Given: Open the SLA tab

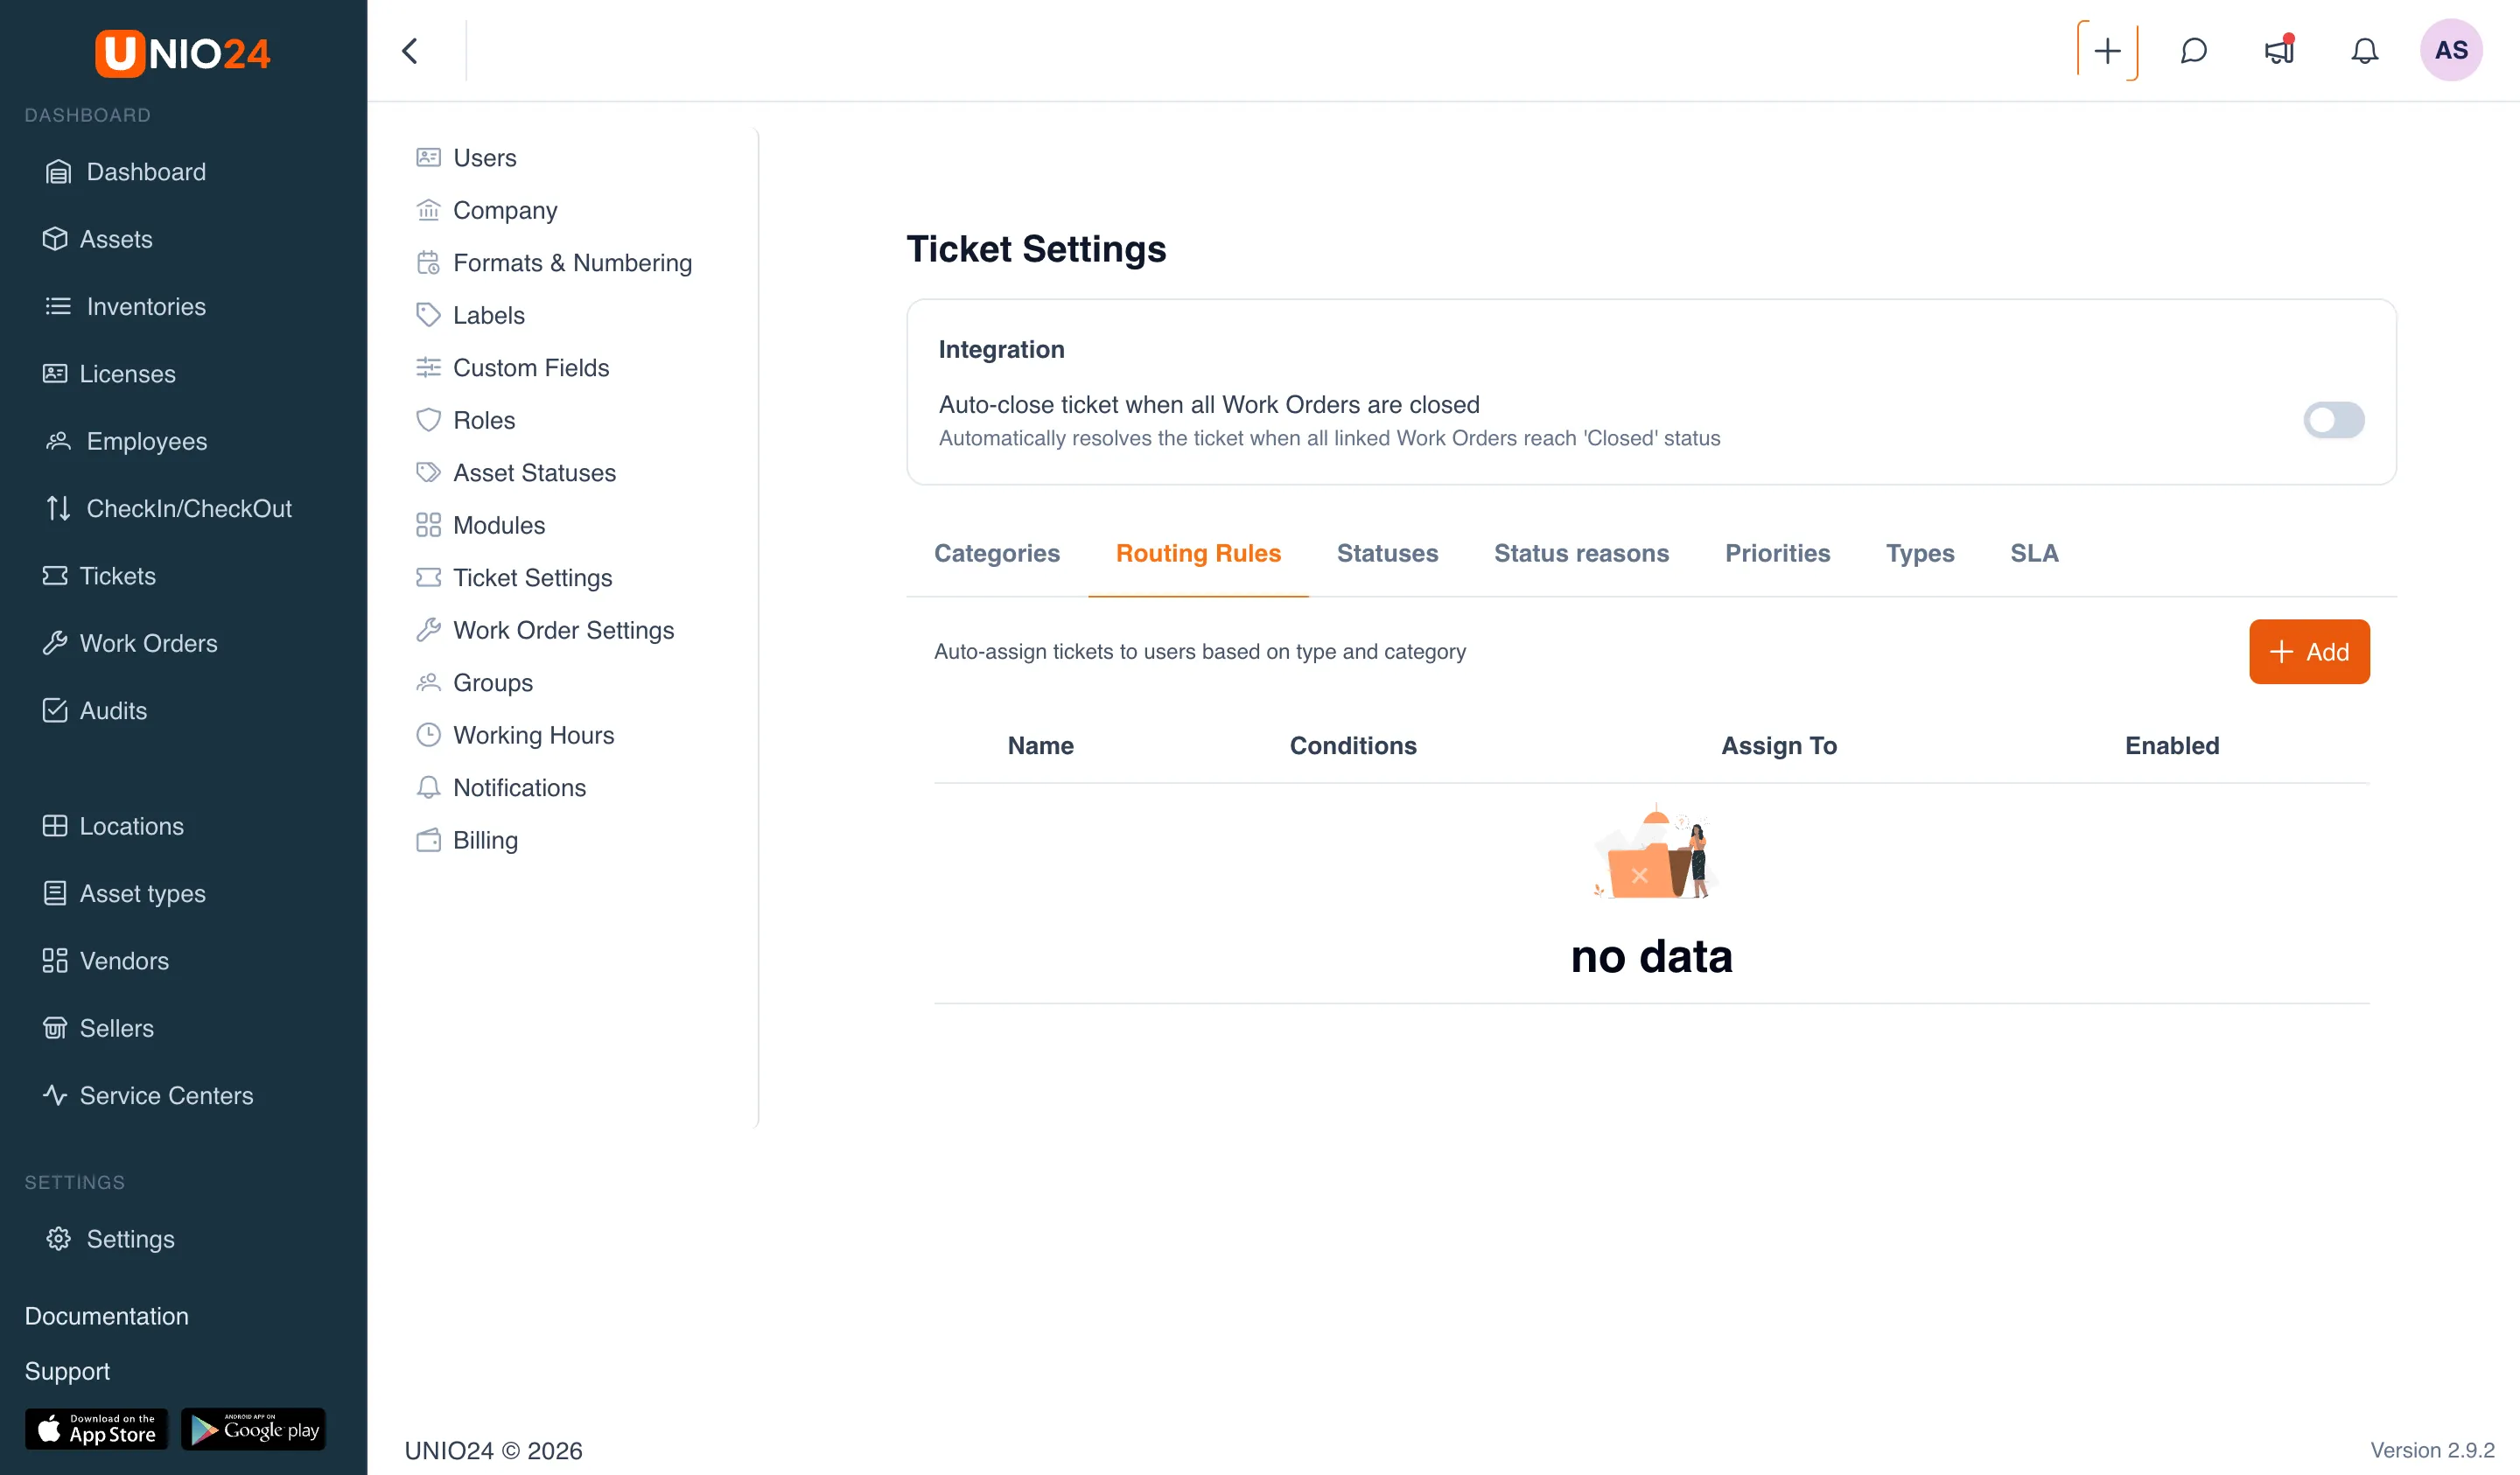Looking at the screenshot, I should pyautogui.click(x=2034, y=553).
